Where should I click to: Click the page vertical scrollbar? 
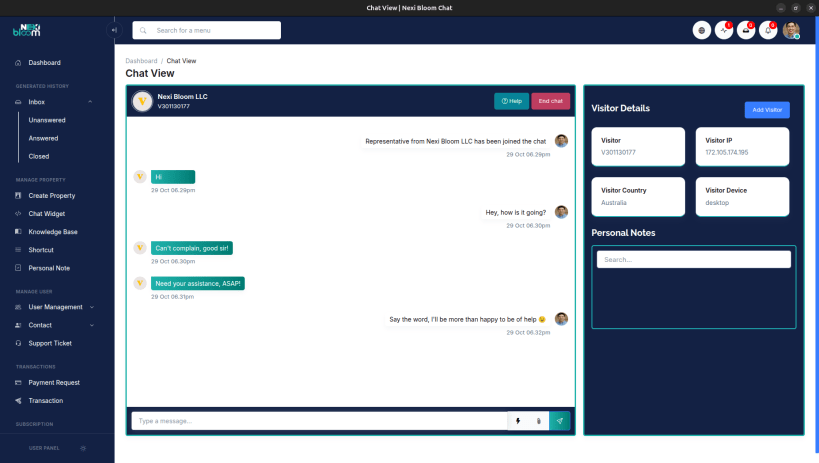tap(816, 235)
